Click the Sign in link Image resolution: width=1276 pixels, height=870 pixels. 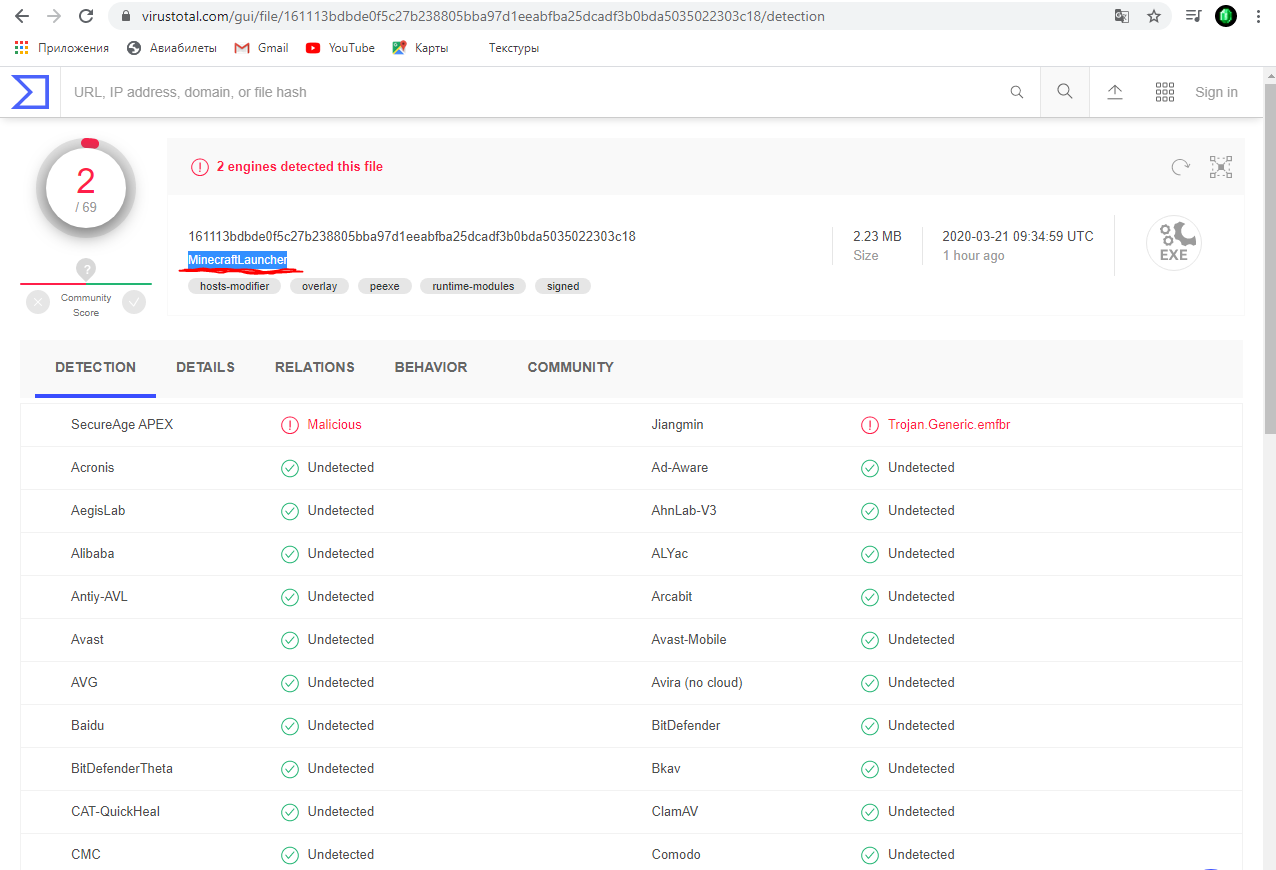[x=1216, y=92]
